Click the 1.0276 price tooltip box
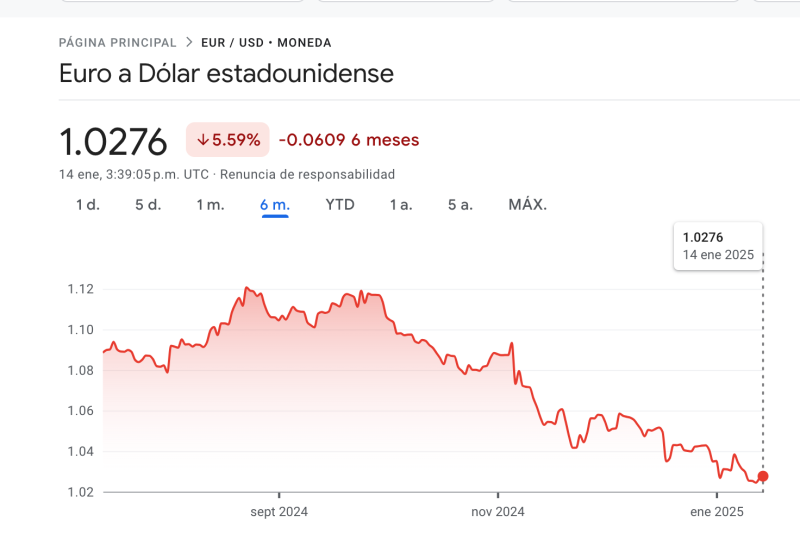 (718, 245)
